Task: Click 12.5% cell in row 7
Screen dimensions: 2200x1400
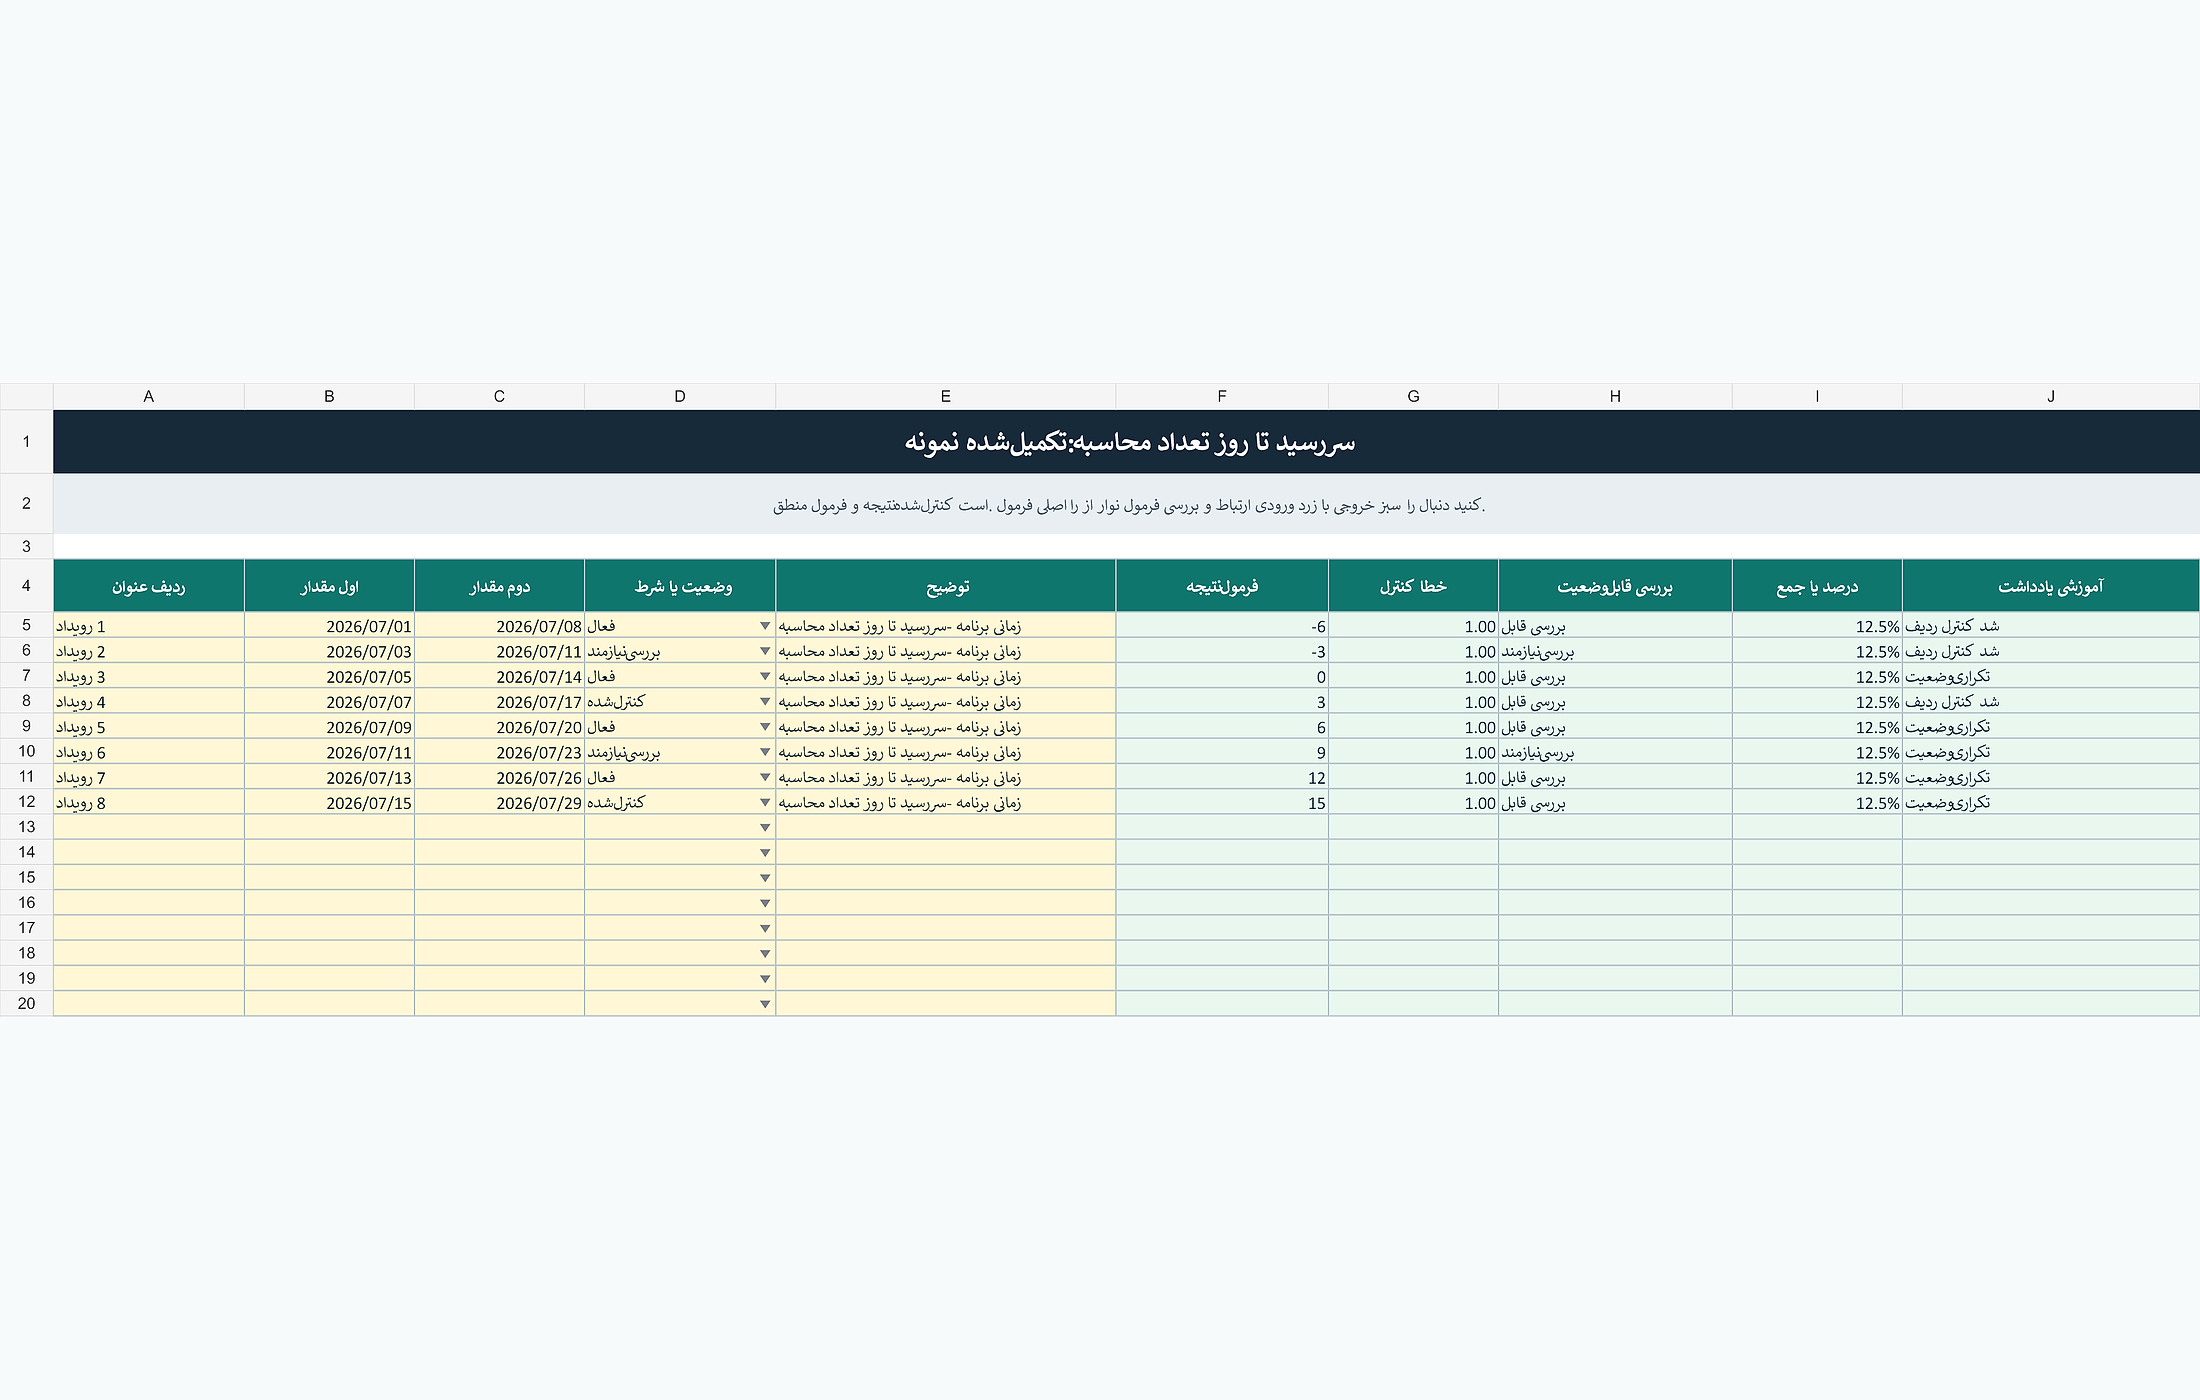Action: click(x=1817, y=677)
